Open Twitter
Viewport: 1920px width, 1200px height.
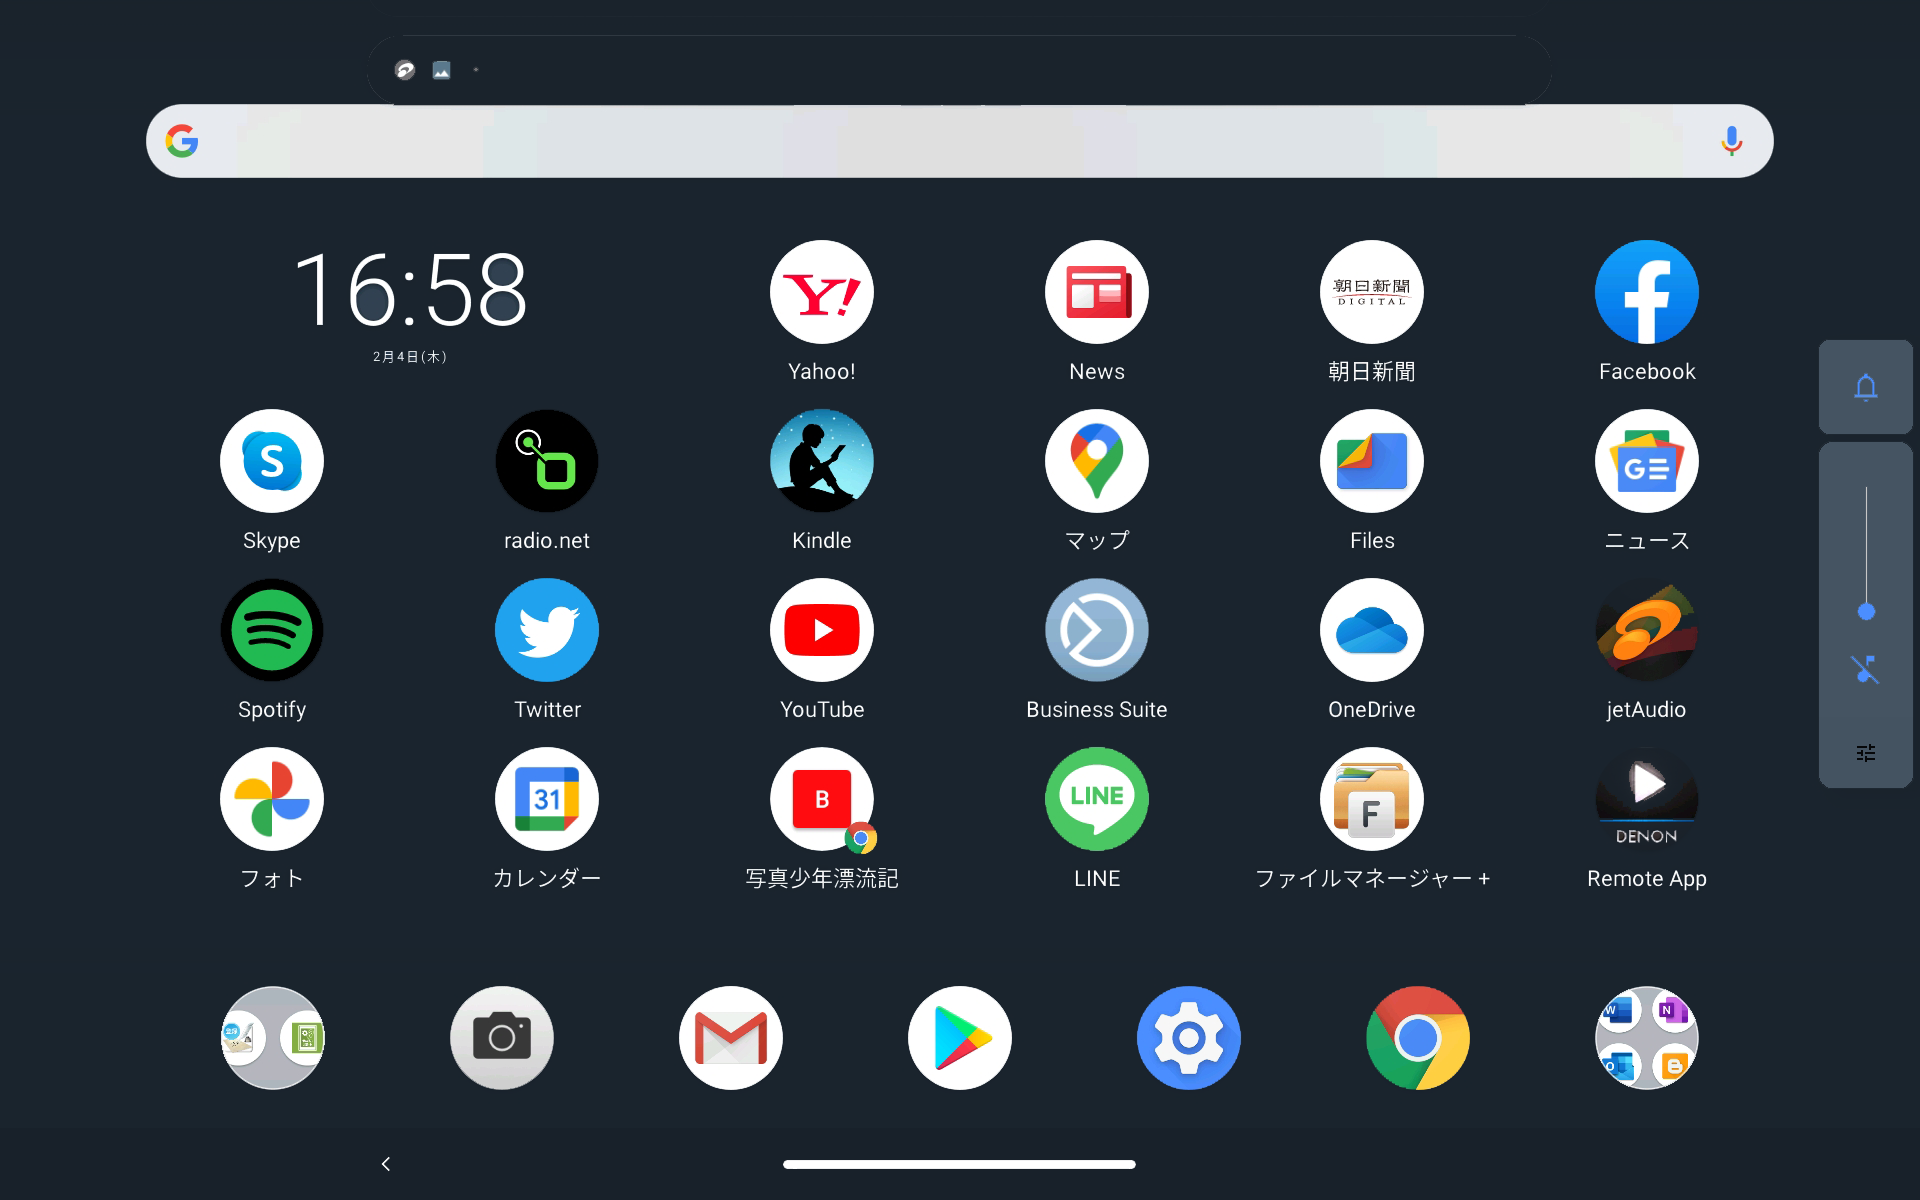pos(546,630)
